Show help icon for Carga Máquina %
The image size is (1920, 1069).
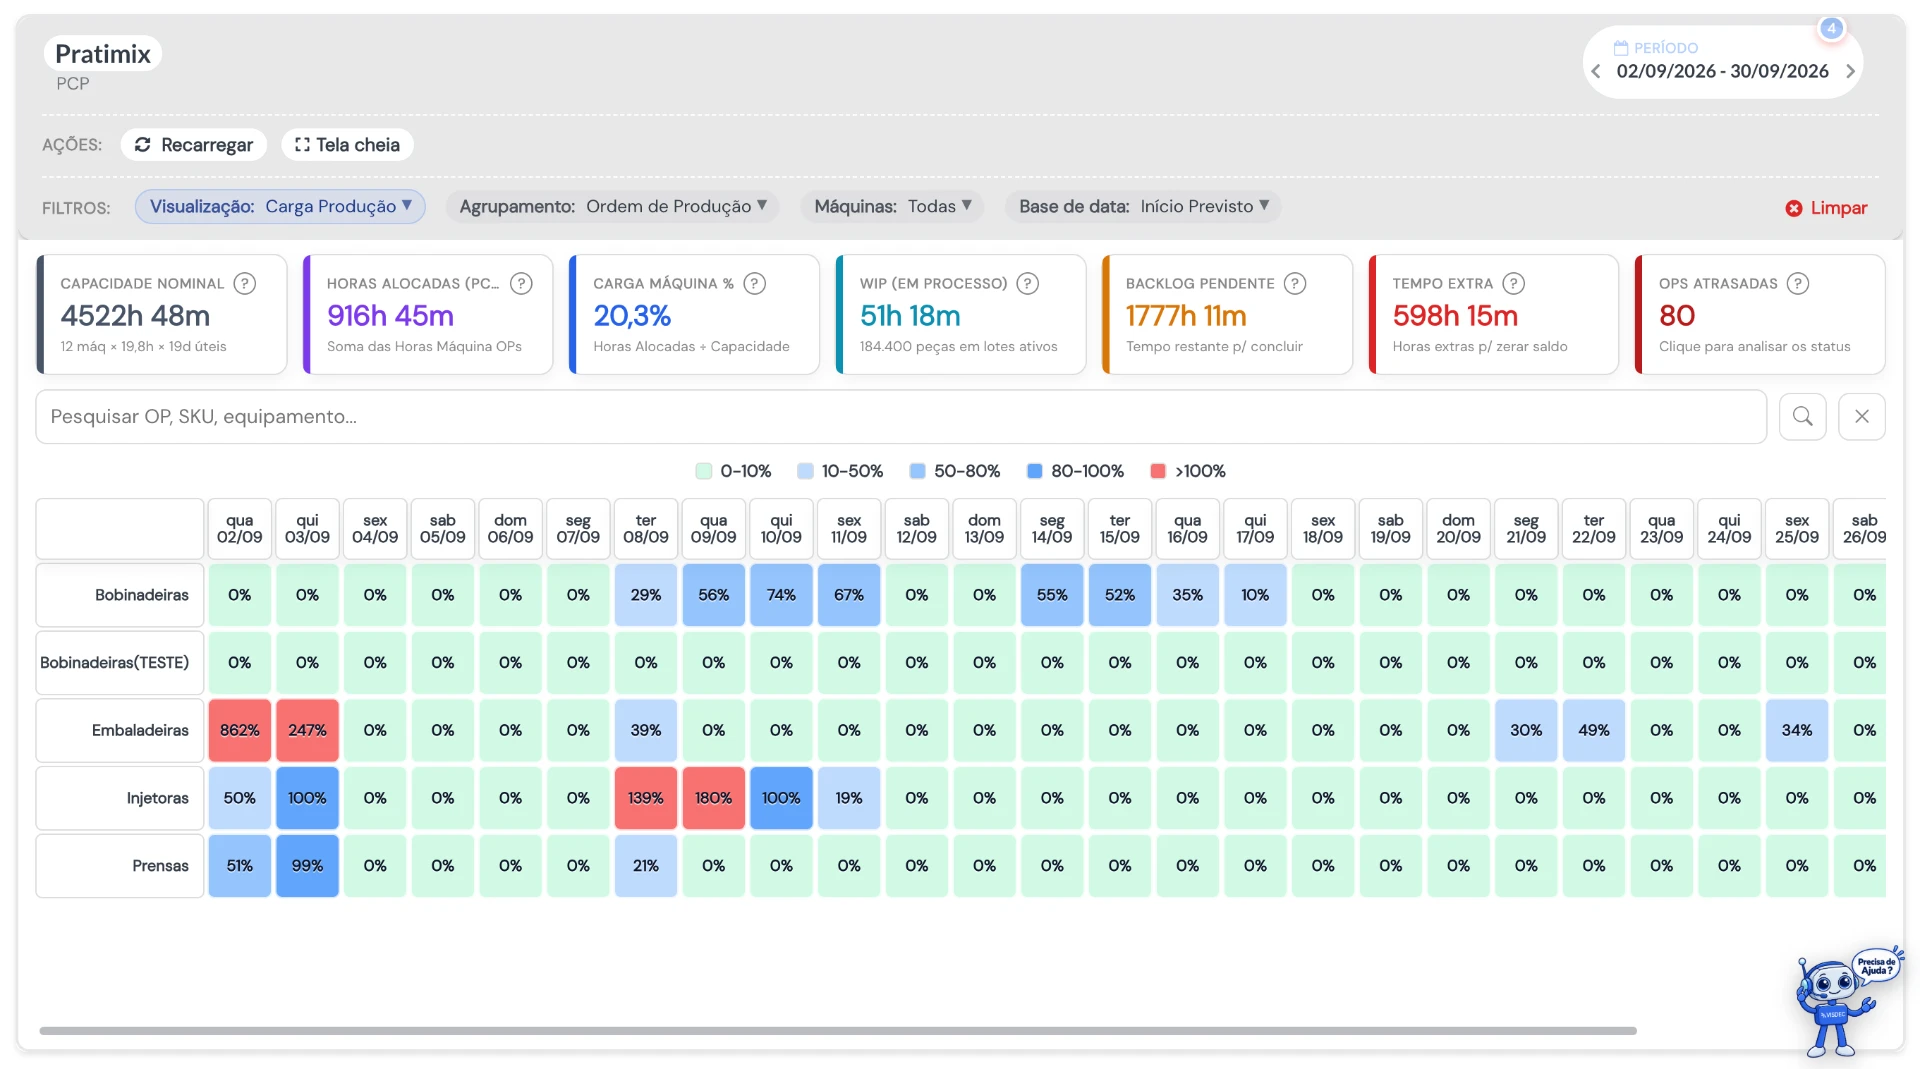pos(755,284)
